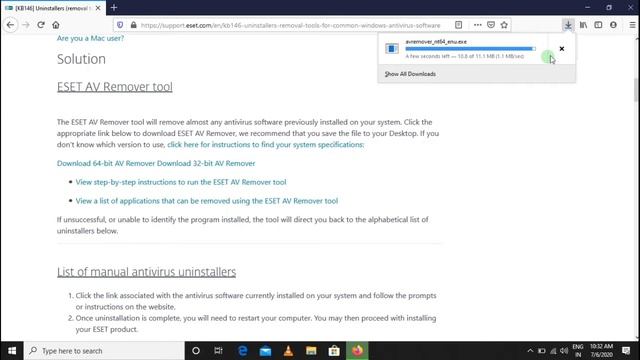Open the Firefox home page

point(56,25)
